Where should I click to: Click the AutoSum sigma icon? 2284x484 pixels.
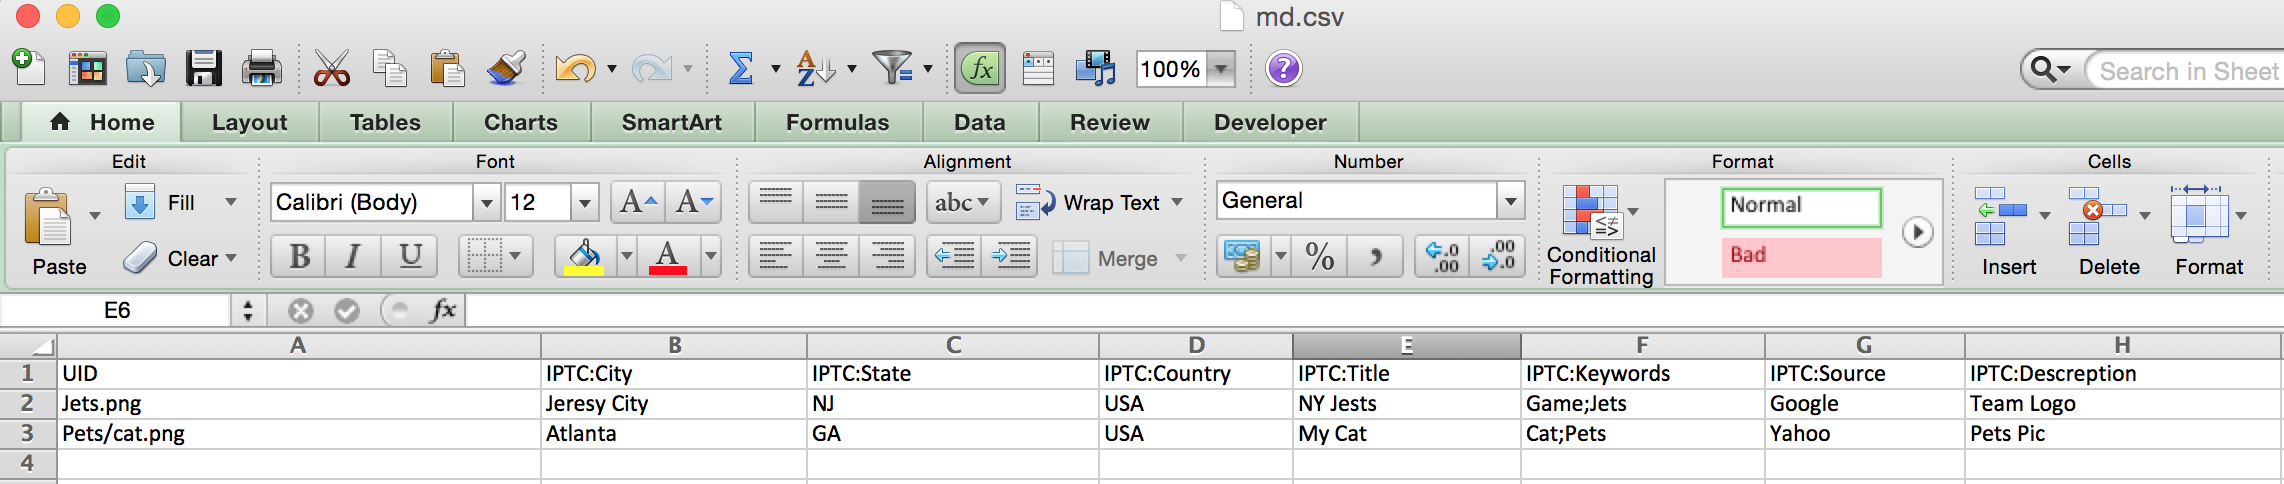tap(740, 69)
